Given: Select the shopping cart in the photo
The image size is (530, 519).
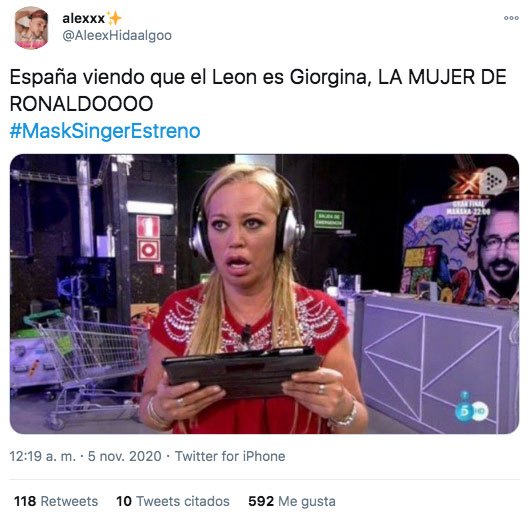Looking at the screenshot, I should coord(86,367).
